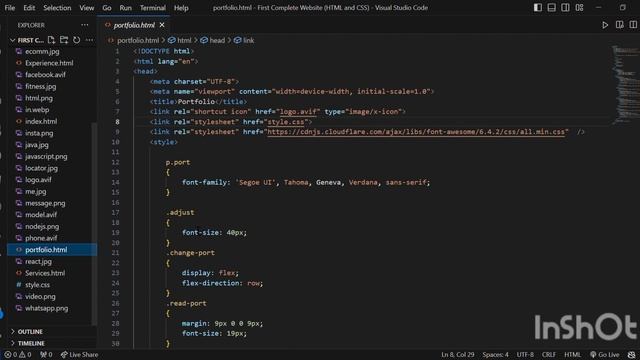The height and width of the screenshot is (360, 640).
Task: Split the editor right
Action: coord(633,25)
